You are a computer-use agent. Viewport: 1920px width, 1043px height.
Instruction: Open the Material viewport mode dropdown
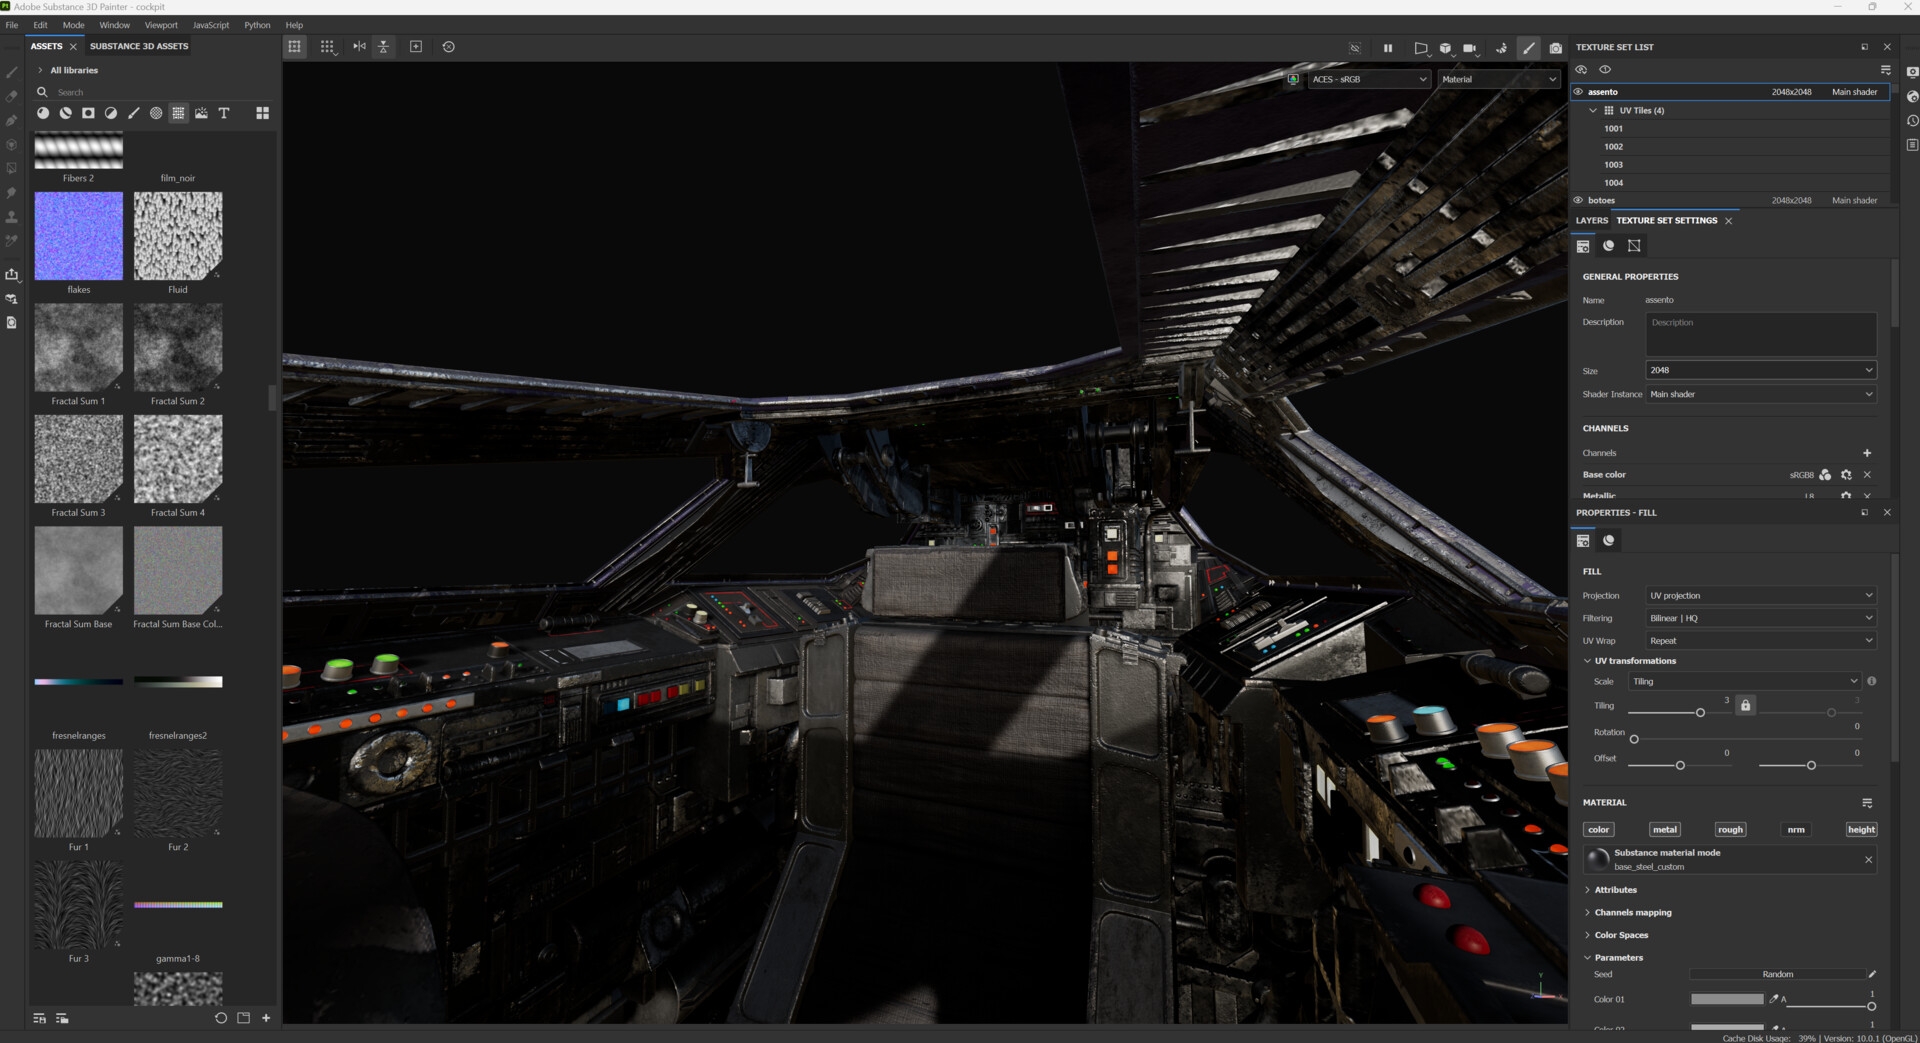pos(1499,79)
